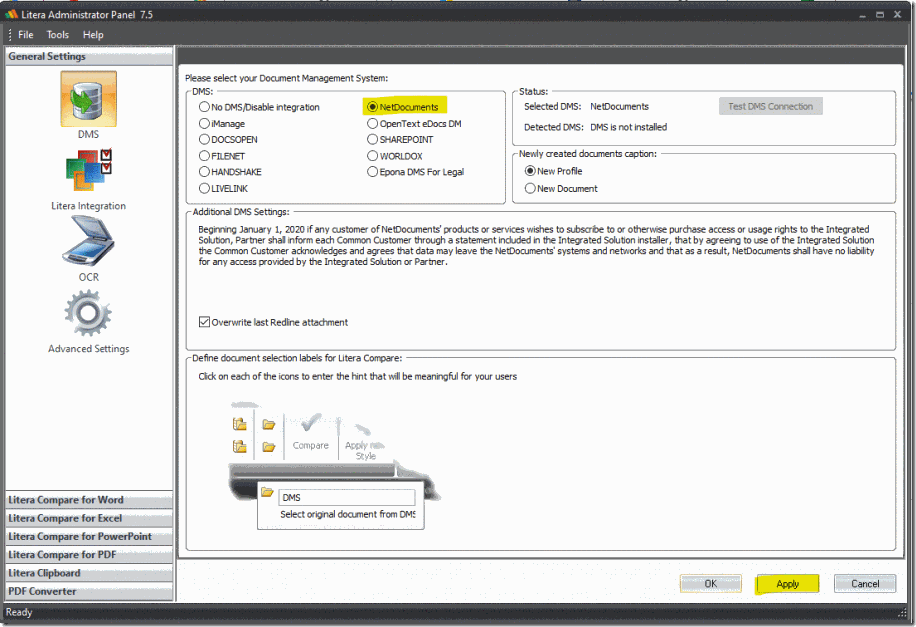The height and width of the screenshot is (627, 916).
Task: Click the top open-folder icon in the label preview
Action: click(269, 424)
